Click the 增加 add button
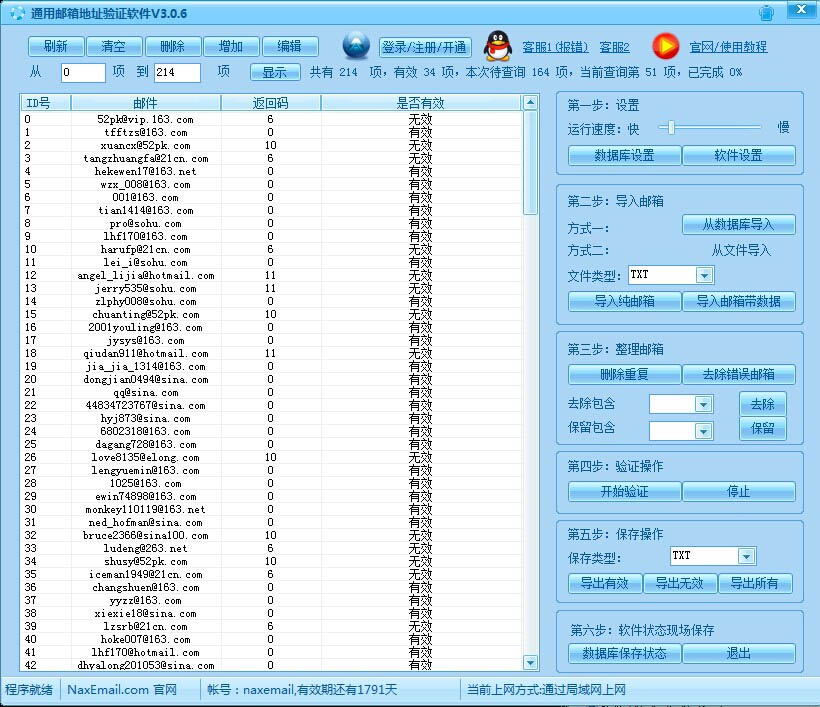820x707 pixels. 231,47
